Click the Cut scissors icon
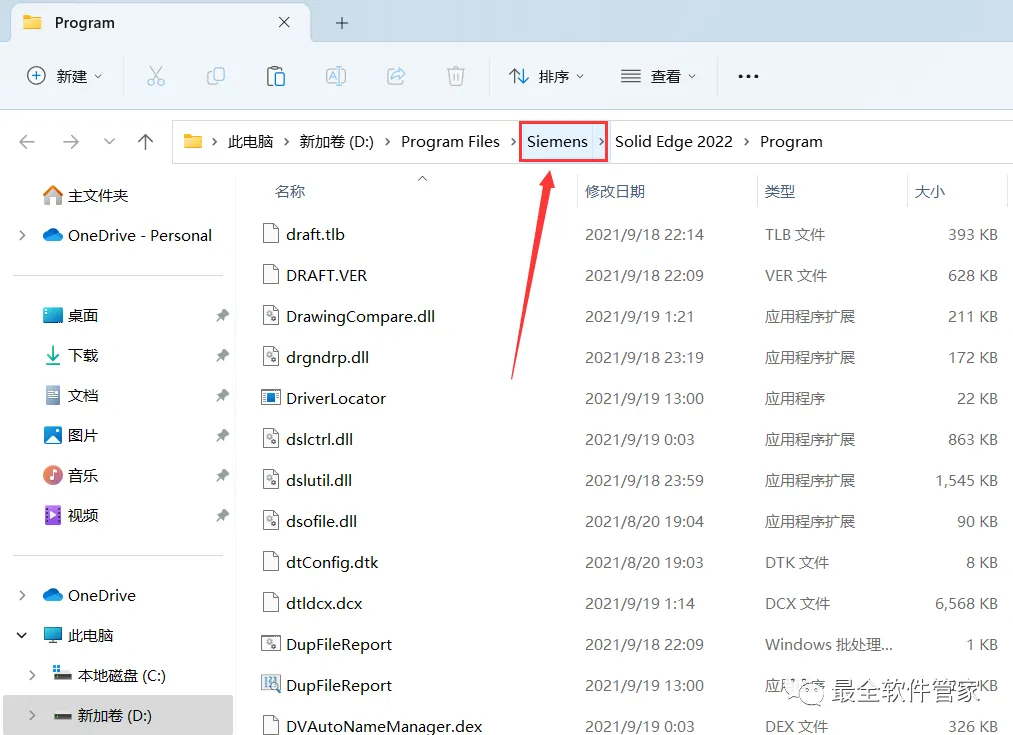The width and height of the screenshot is (1013, 735). [x=156, y=76]
